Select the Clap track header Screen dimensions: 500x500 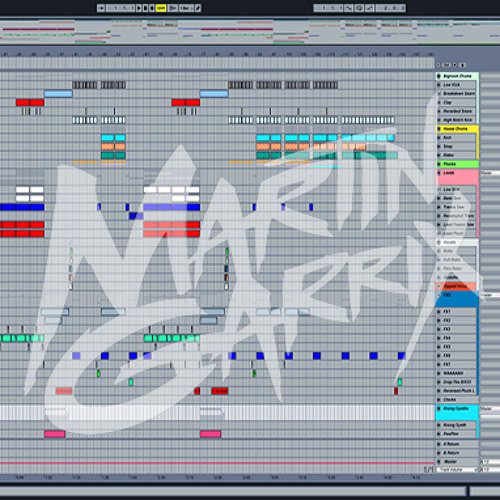(x=456, y=102)
